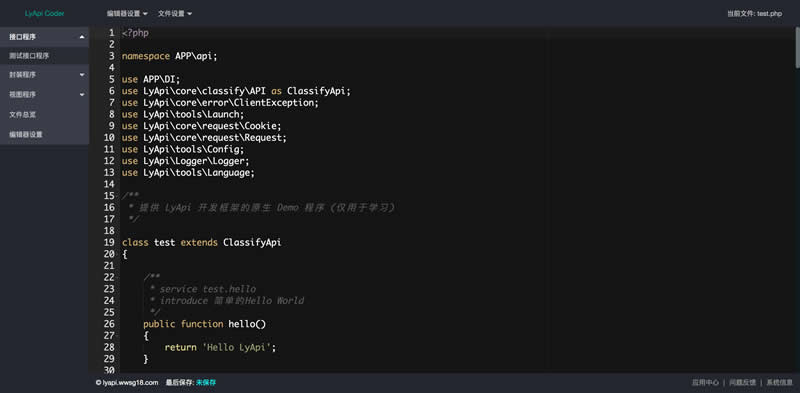Click the 当前文件: test.php label
The height and width of the screenshot is (393, 800).
pos(755,14)
